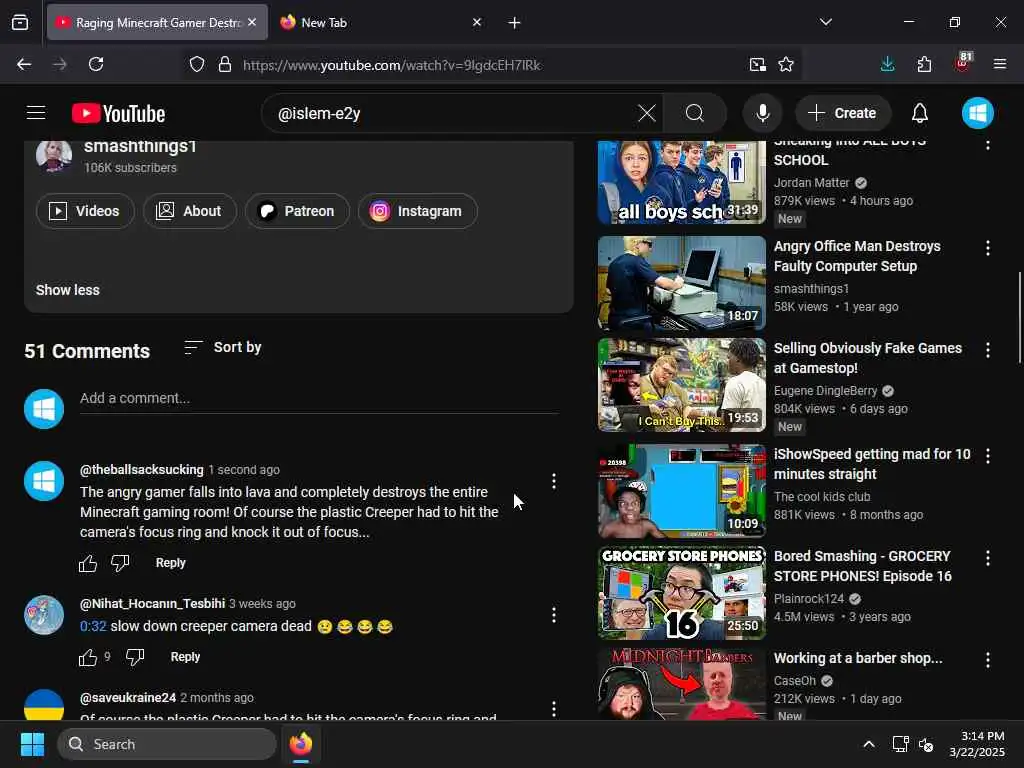Reply to the @Nihat_Hocanın_Tesbihi comment

click(185, 657)
